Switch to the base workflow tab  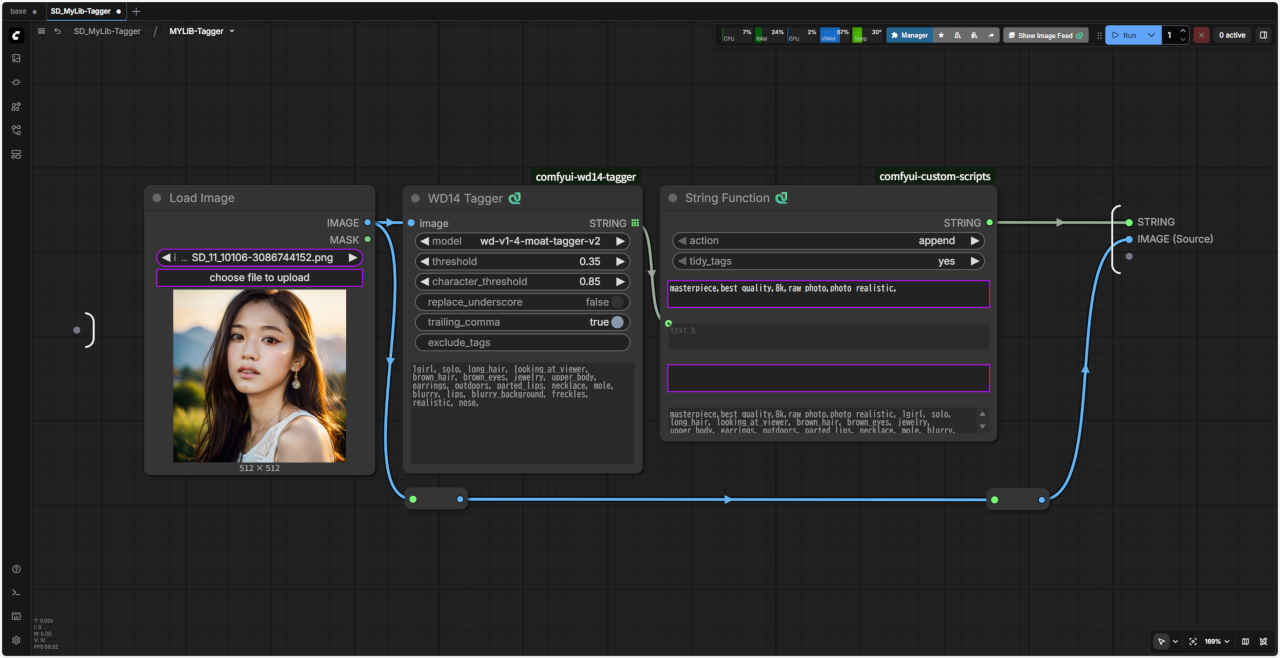click(x=19, y=11)
